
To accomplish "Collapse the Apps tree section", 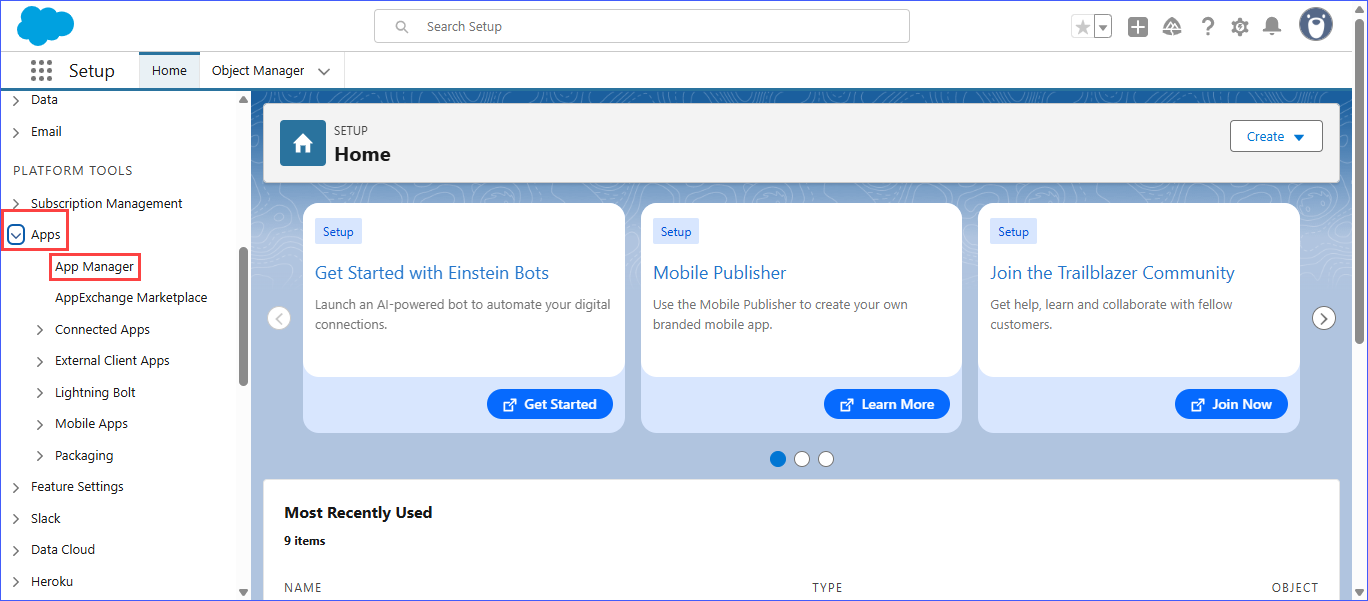I will coord(16,235).
